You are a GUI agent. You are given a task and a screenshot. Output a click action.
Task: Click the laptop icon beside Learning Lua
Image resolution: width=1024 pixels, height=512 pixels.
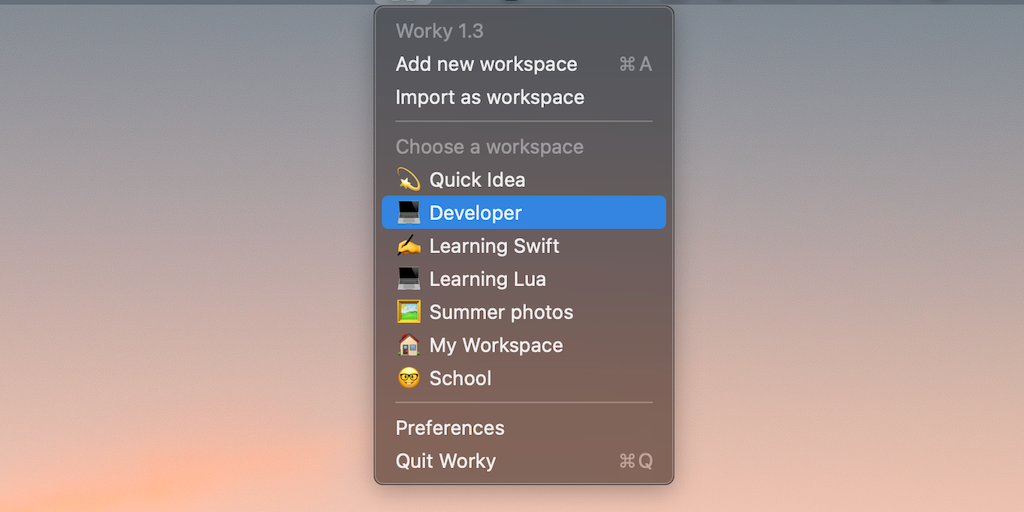[408, 279]
